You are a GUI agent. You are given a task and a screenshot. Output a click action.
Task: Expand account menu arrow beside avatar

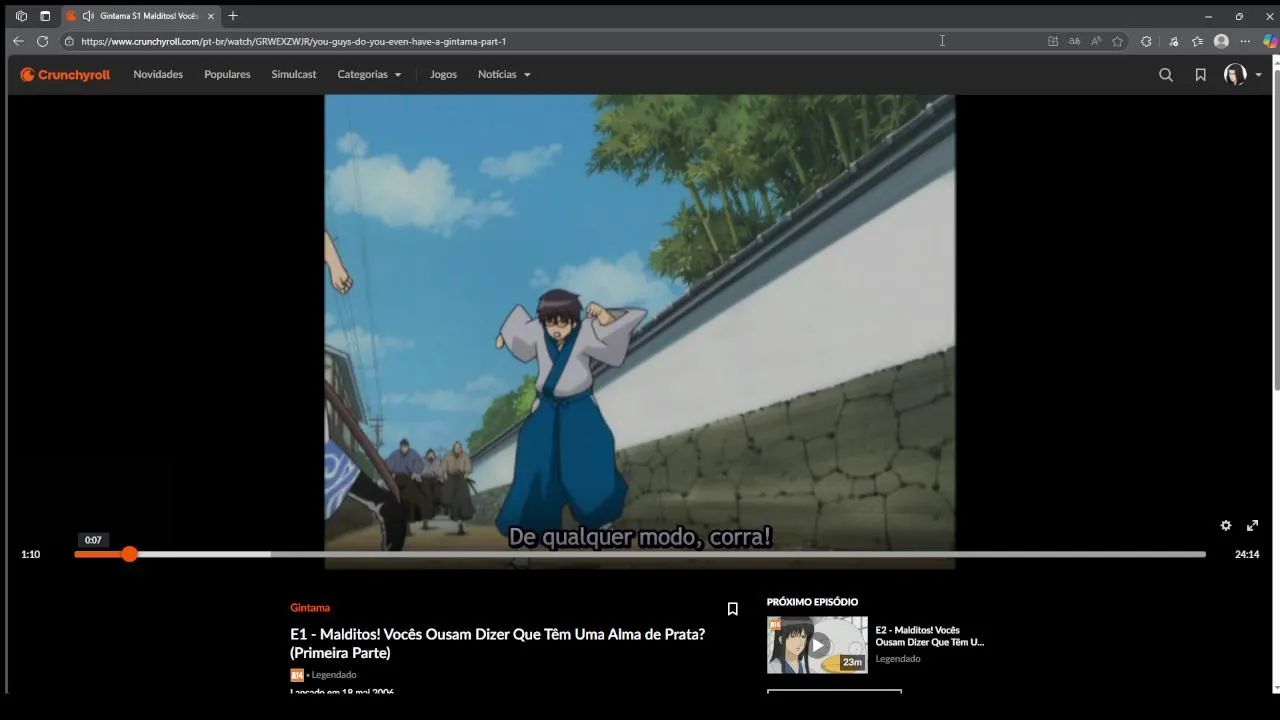pos(1258,75)
